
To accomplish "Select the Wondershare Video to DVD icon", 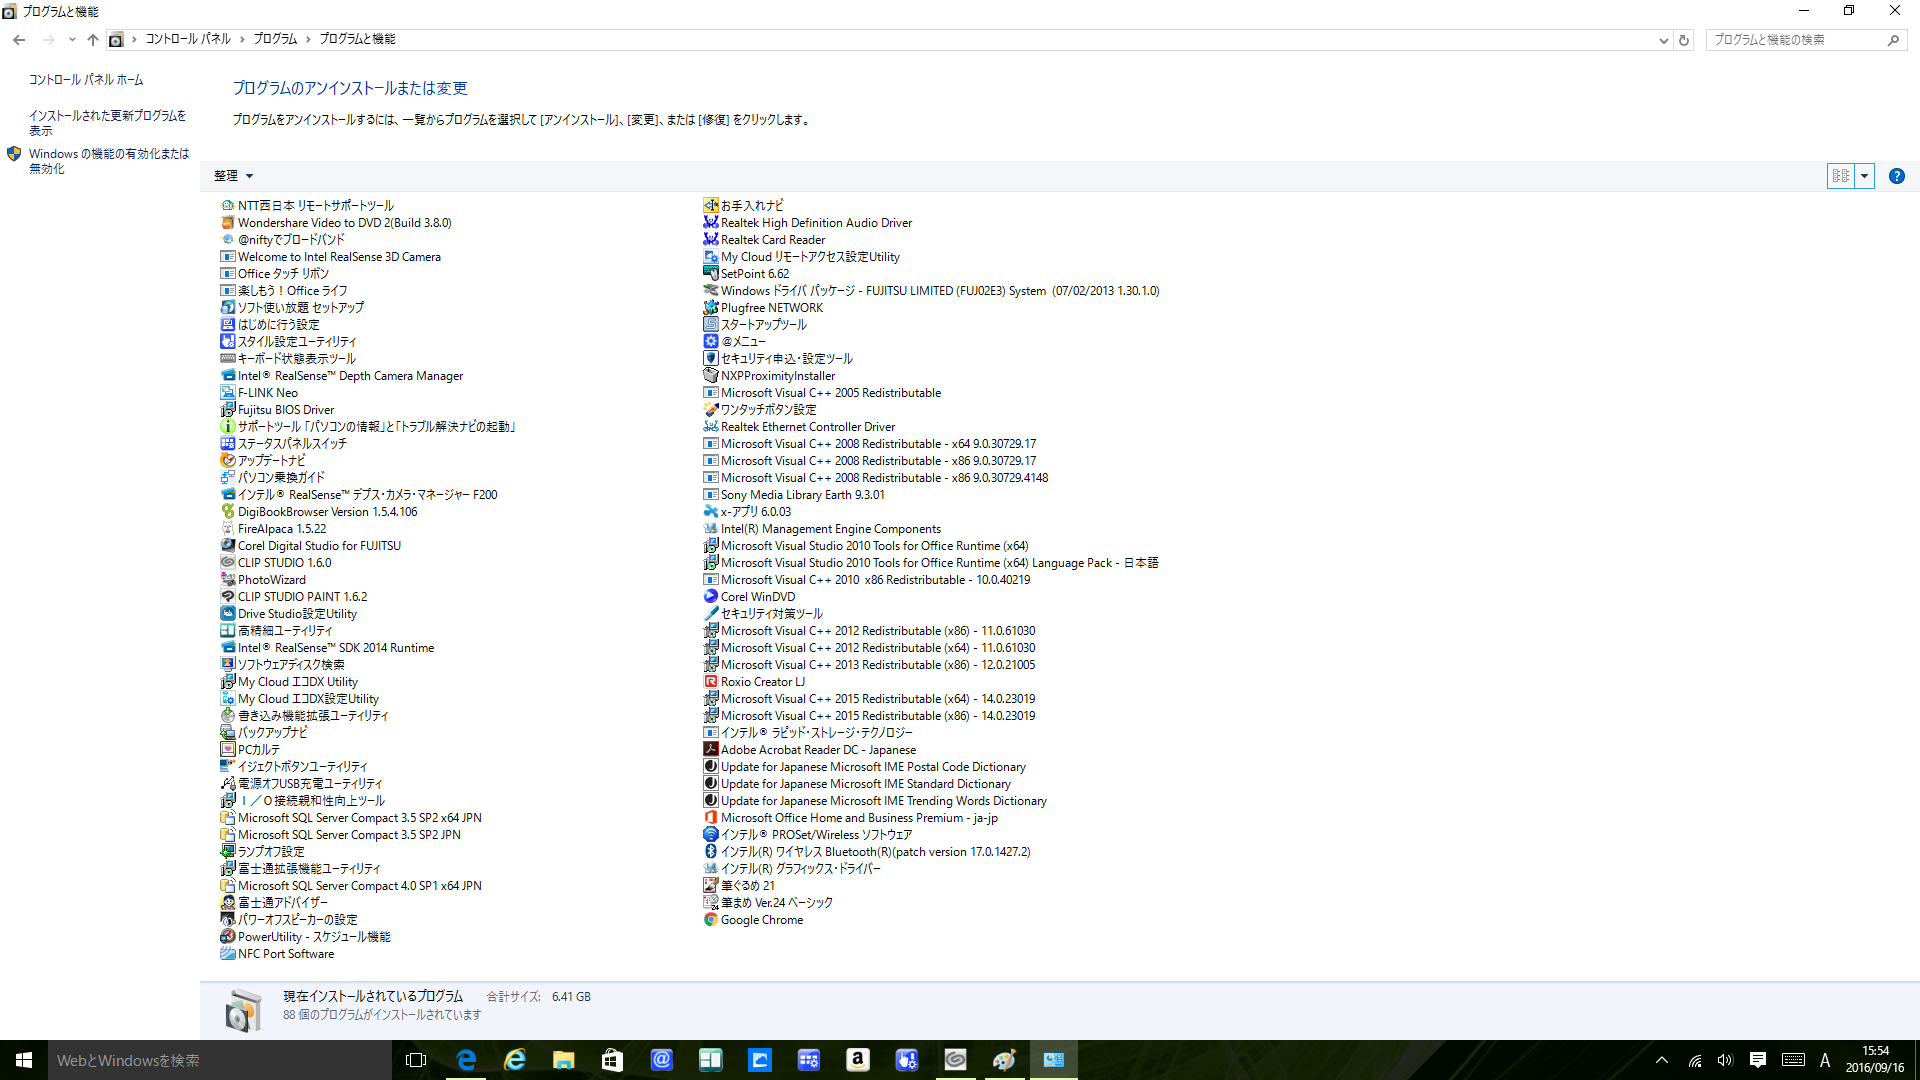I will tap(227, 223).
